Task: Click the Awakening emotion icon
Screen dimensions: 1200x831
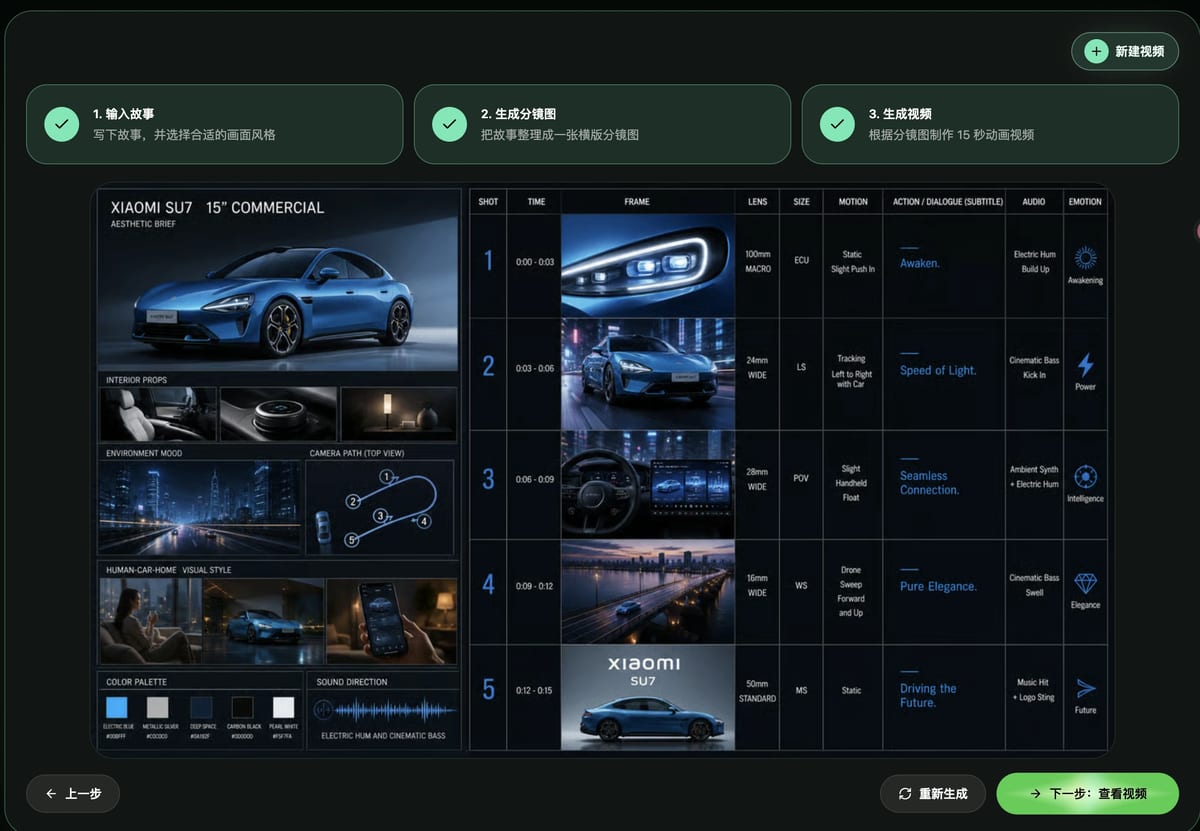Action: tap(1085, 258)
